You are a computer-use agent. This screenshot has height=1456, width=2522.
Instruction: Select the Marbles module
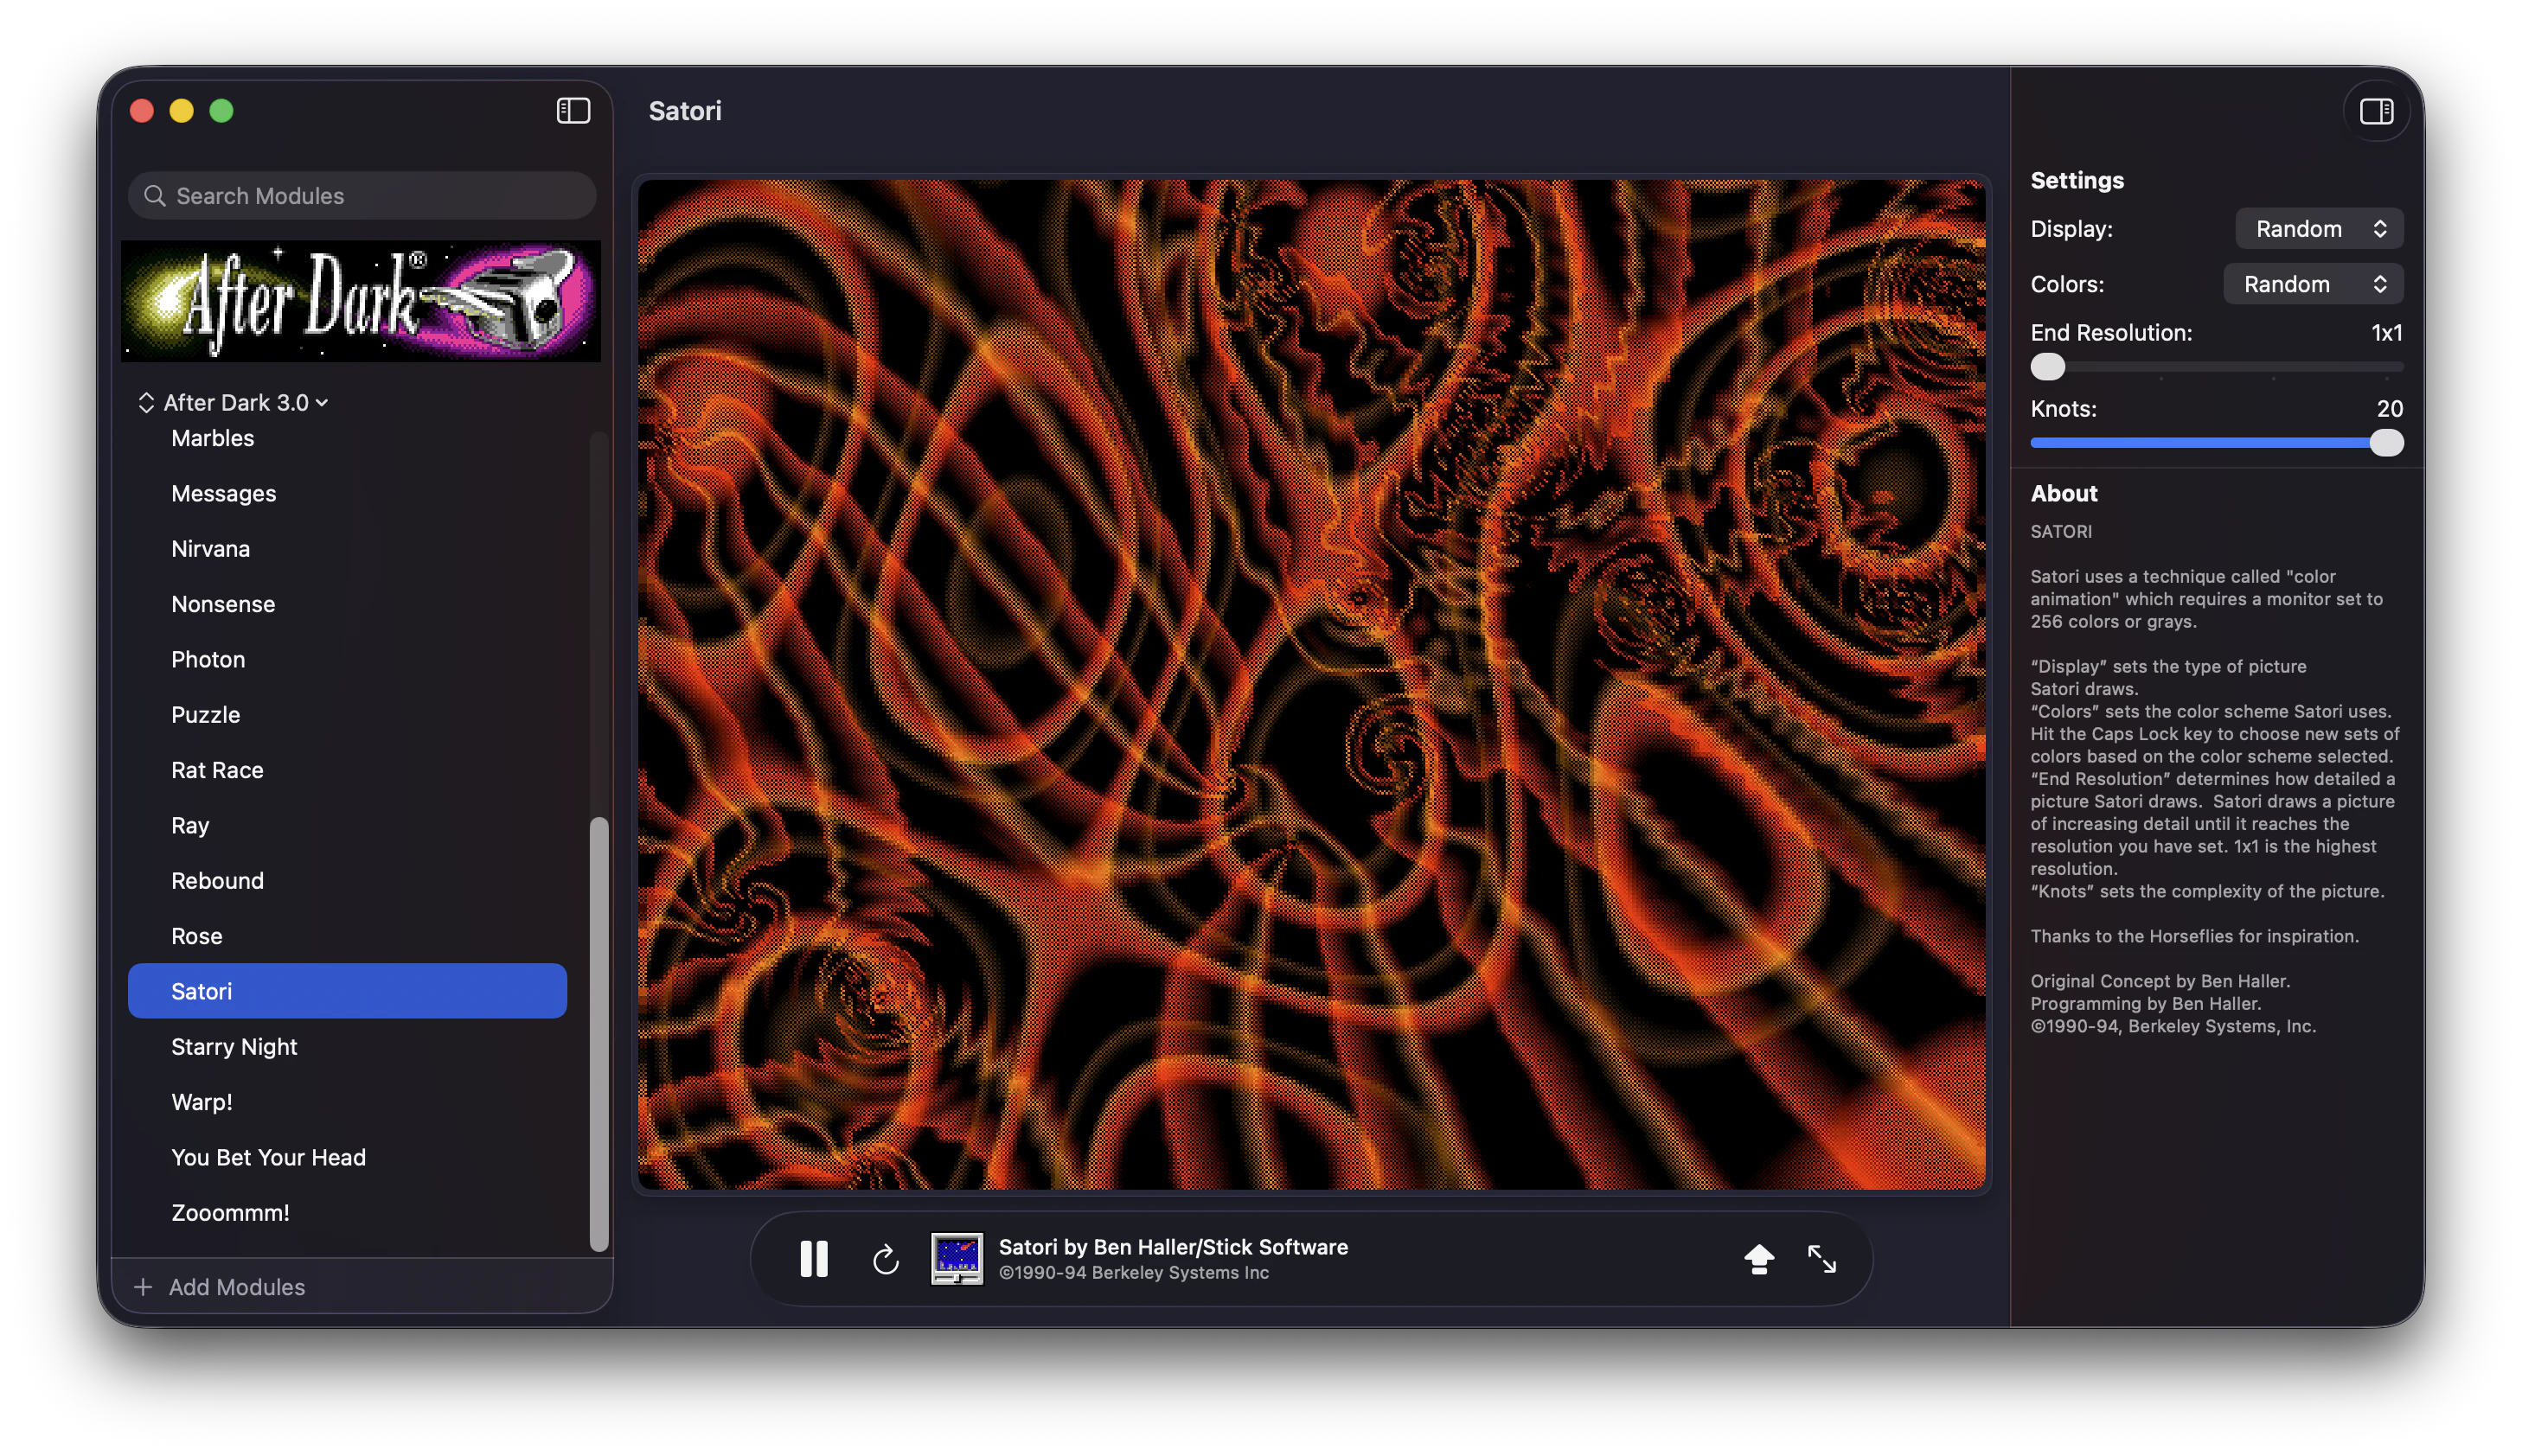click(347, 438)
